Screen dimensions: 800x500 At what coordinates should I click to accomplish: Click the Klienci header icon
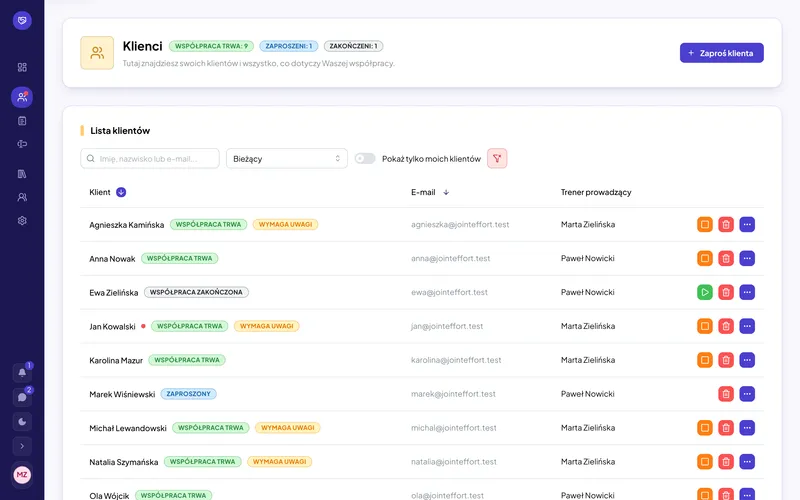[x=97, y=53]
